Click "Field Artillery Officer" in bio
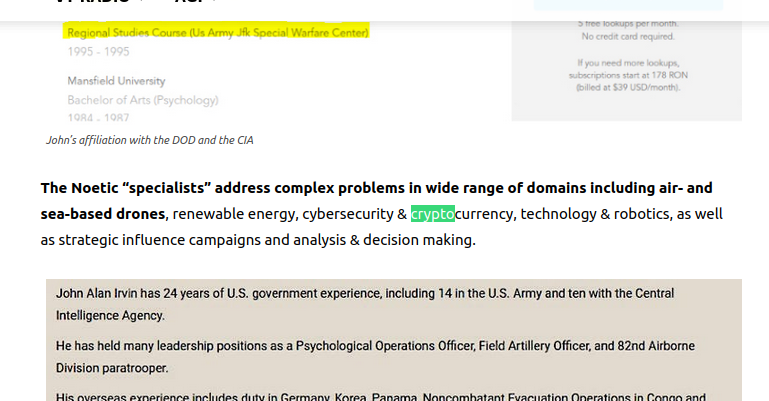769x401 pixels. 535,346
